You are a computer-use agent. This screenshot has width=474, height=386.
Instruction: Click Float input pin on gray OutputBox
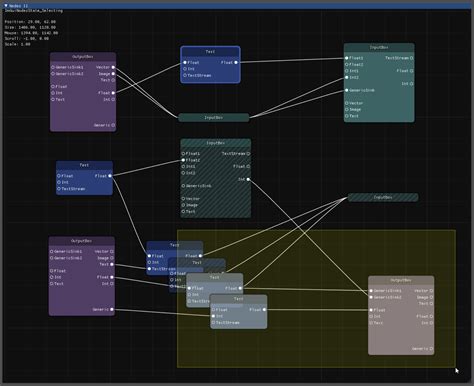coord(371,310)
